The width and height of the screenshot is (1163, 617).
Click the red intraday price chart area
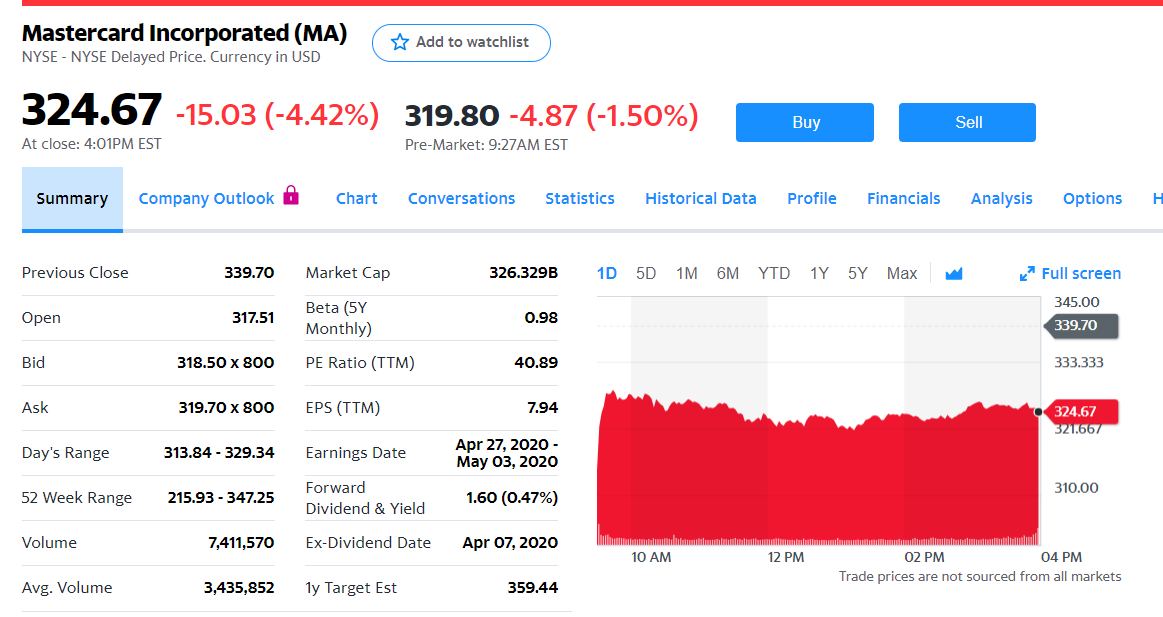(818, 480)
